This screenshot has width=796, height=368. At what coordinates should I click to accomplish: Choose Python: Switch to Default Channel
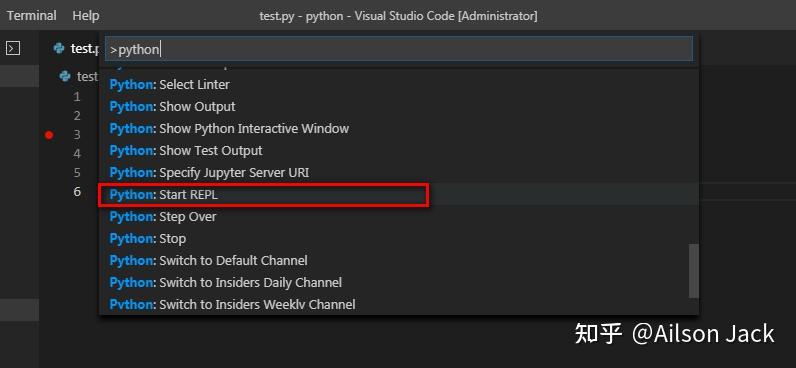[399, 260]
